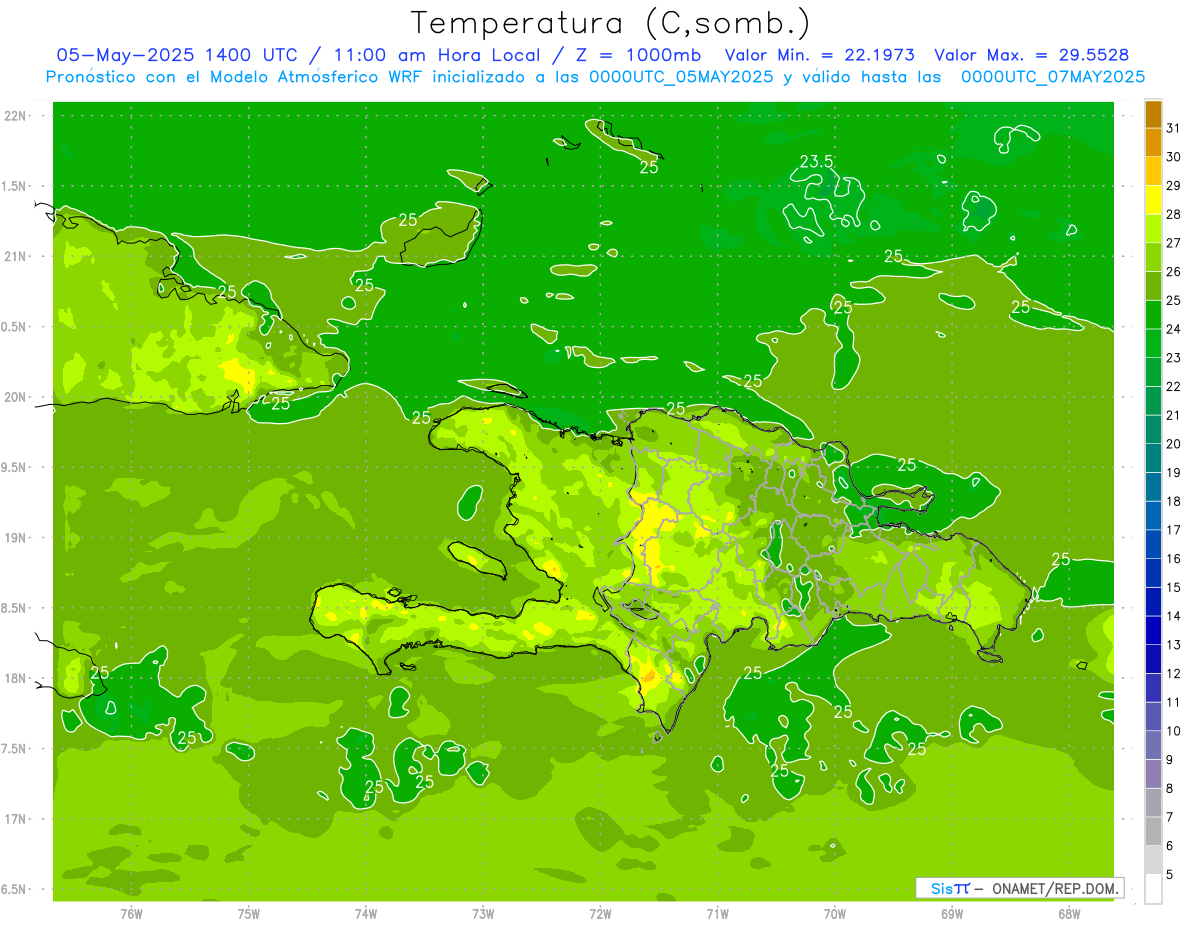Click the 25 tick label on the color scale

pyautogui.click(x=1174, y=300)
